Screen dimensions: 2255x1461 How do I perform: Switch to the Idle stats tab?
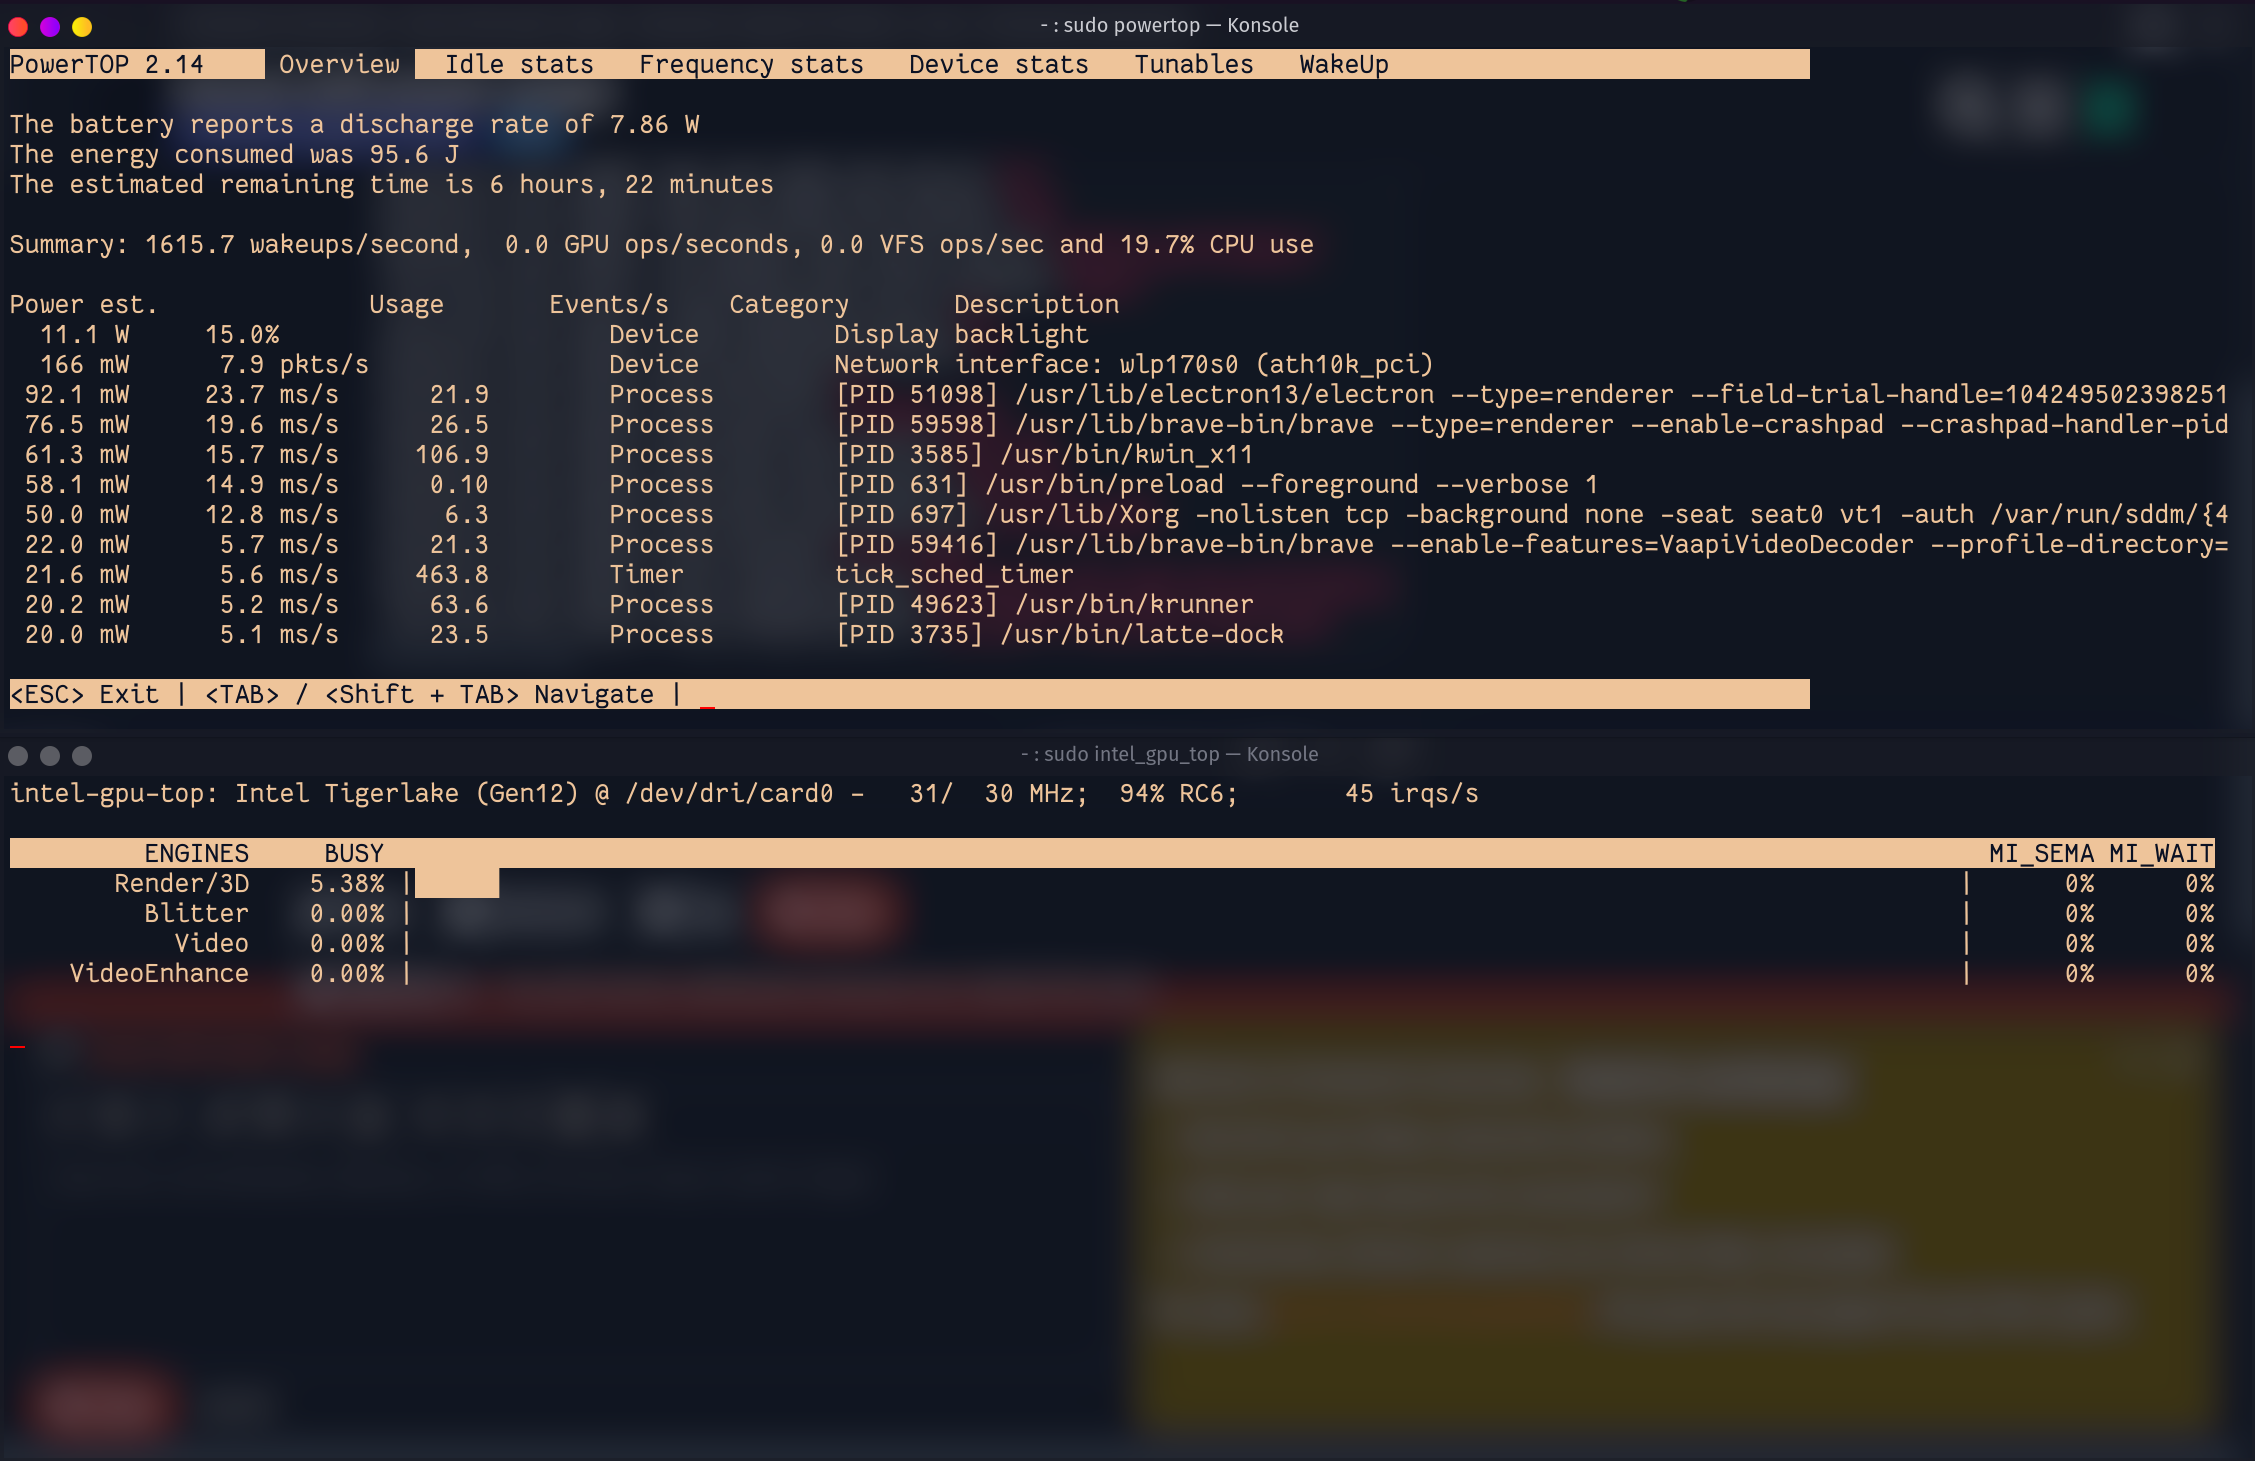click(x=518, y=65)
